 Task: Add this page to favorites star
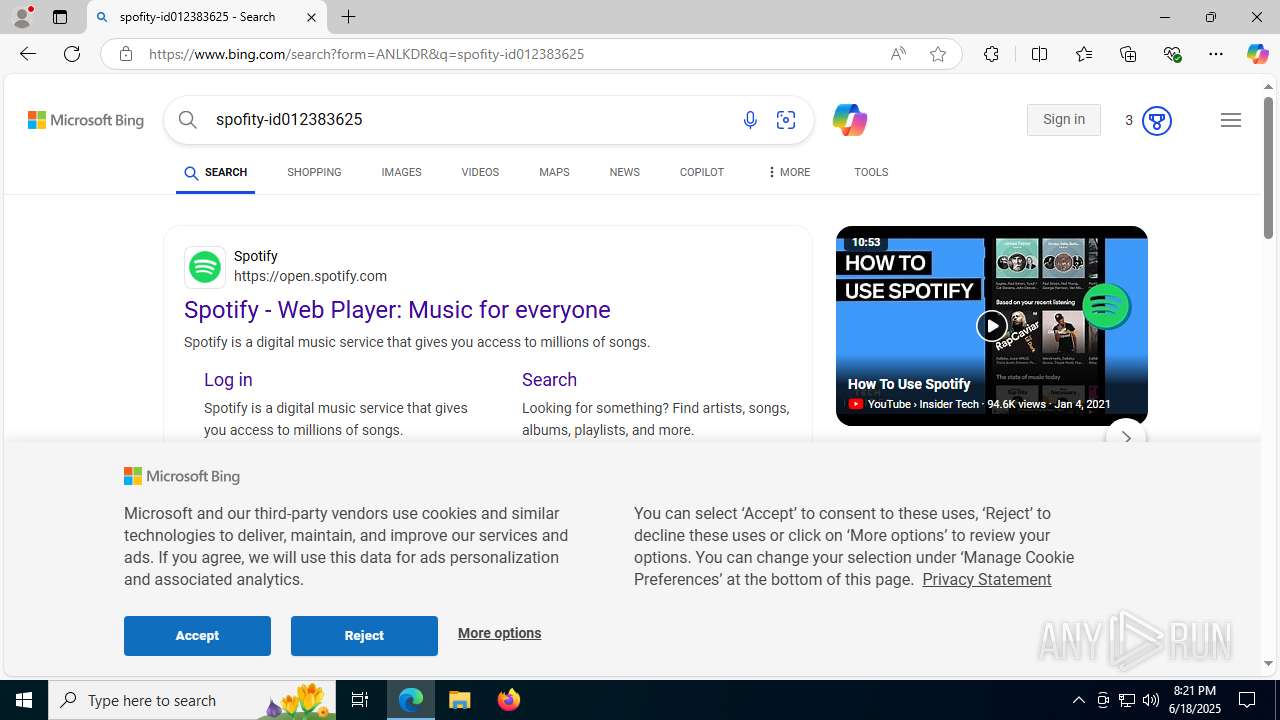coord(938,54)
